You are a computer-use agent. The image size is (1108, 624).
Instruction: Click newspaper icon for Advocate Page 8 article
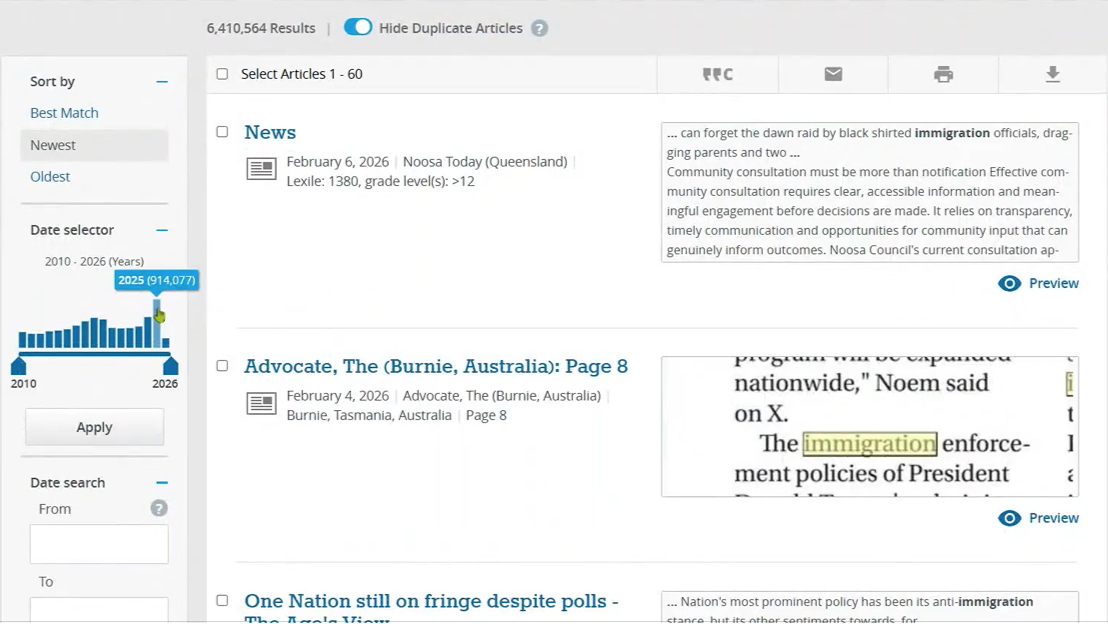[261, 404]
